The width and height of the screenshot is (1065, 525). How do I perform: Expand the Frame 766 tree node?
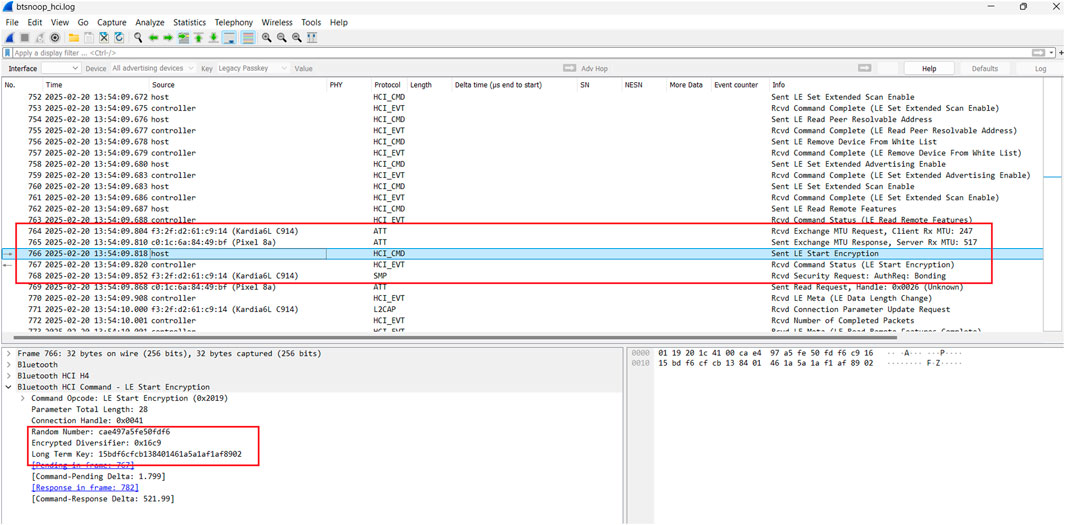9,354
